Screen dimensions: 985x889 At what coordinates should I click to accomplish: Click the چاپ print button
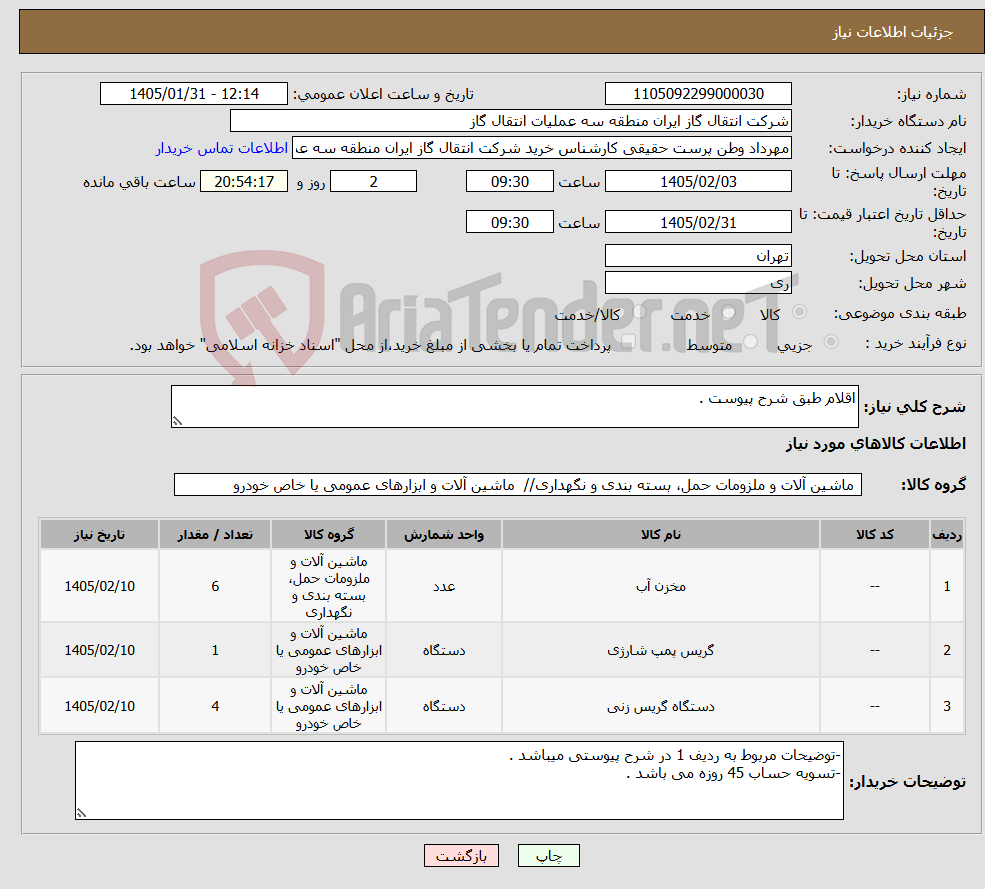[x=548, y=856]
